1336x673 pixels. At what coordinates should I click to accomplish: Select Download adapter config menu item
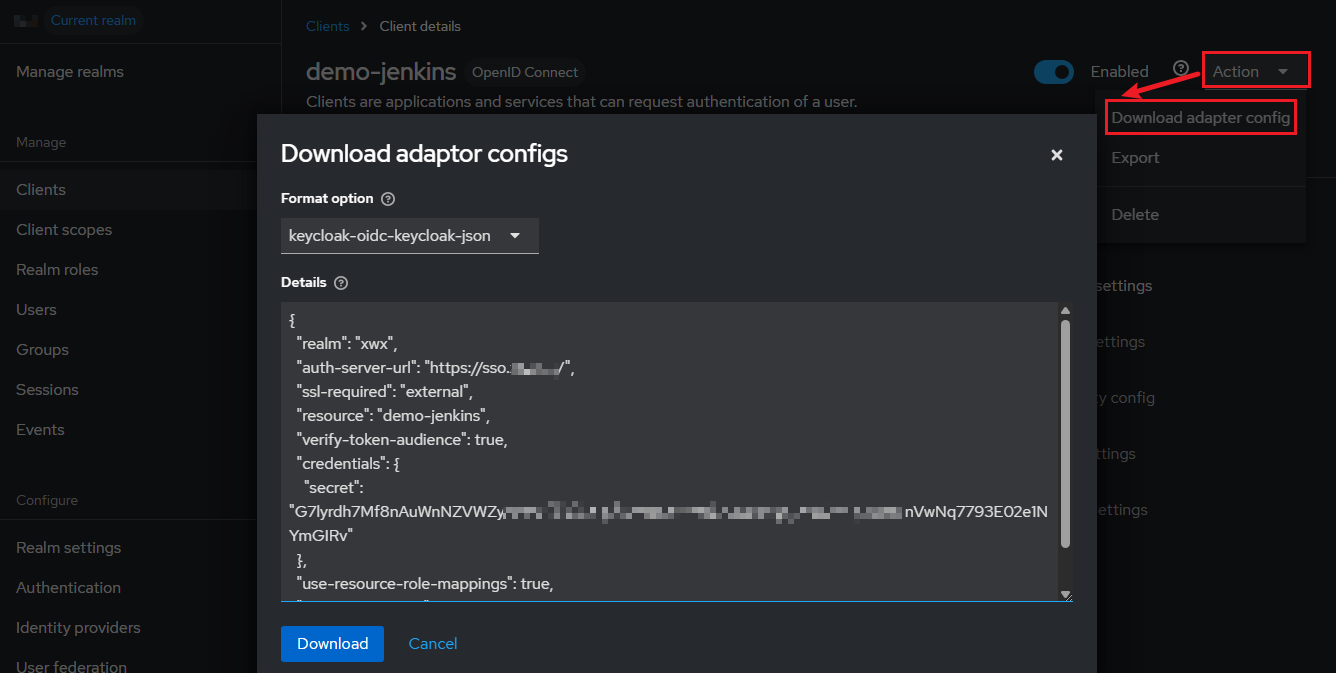[x=1200, y=118]
